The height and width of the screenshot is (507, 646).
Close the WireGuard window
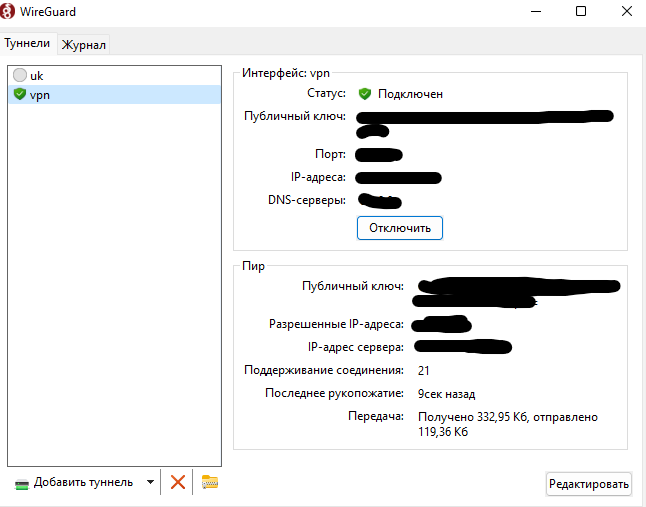tap(627, 11)
